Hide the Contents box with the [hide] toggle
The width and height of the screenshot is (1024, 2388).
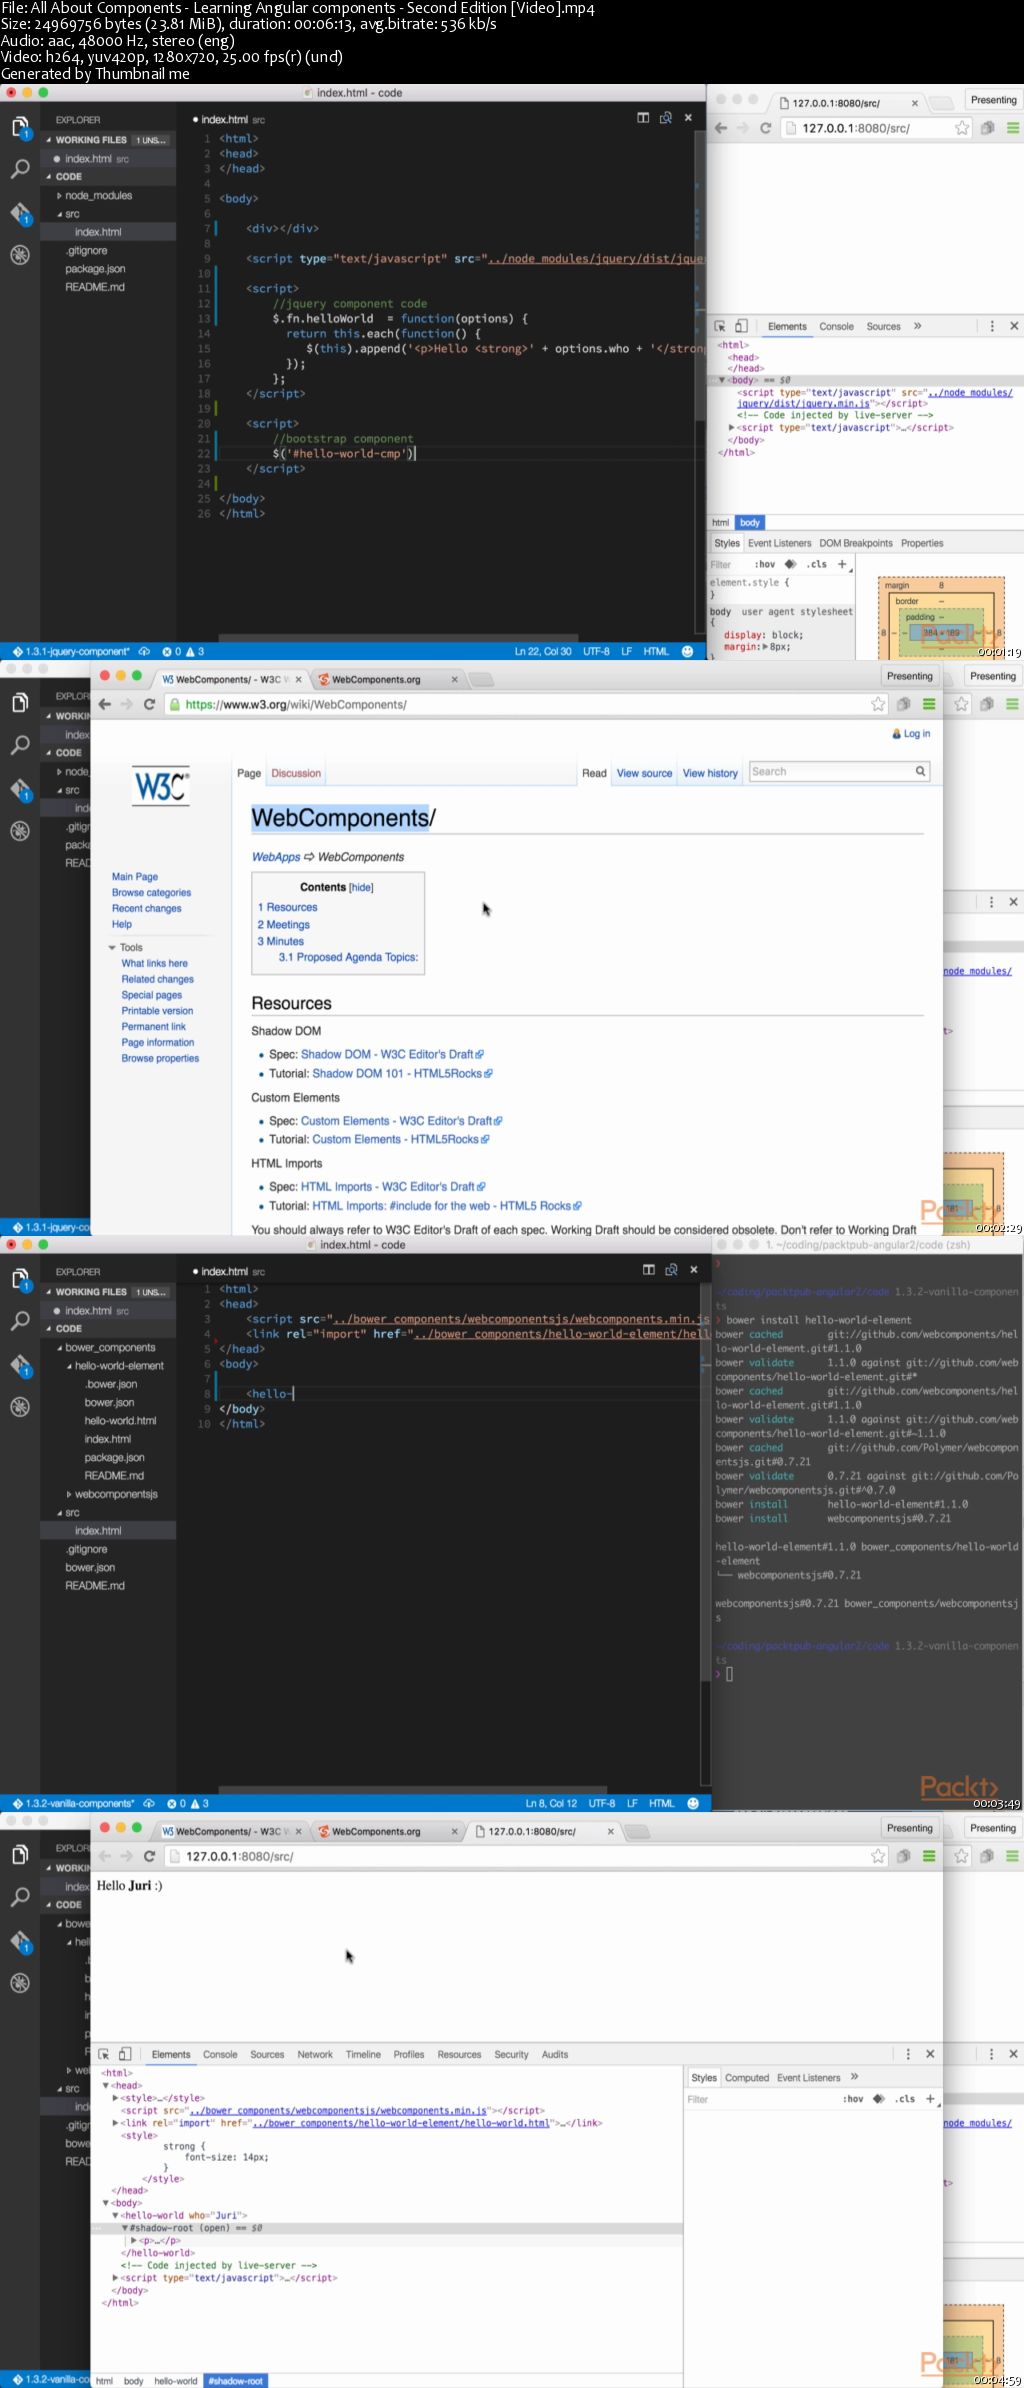(x=361, y=887)
